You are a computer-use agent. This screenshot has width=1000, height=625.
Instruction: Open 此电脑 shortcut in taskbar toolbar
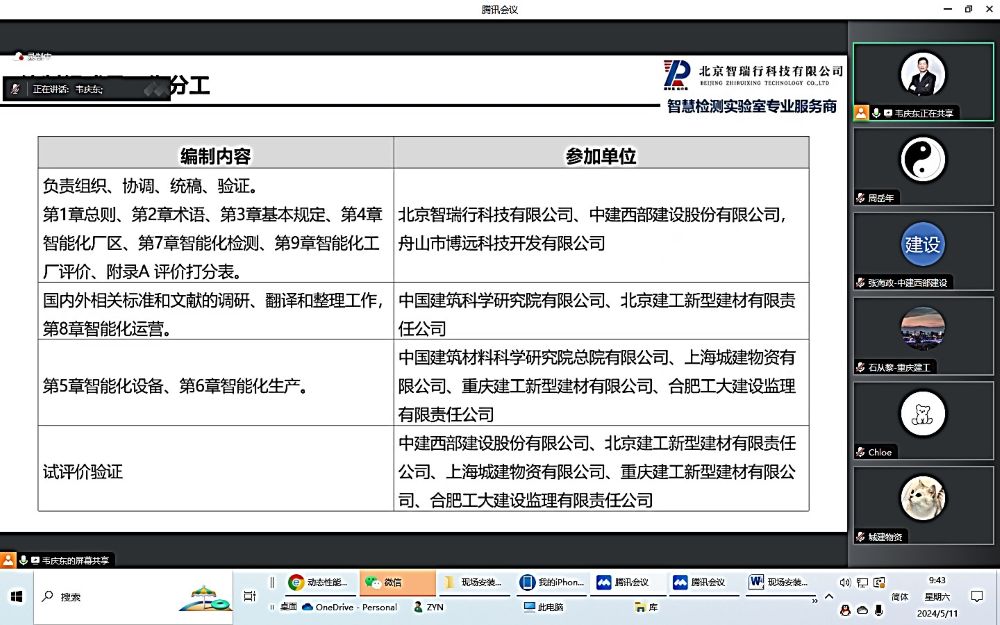(x=543, y=607)
